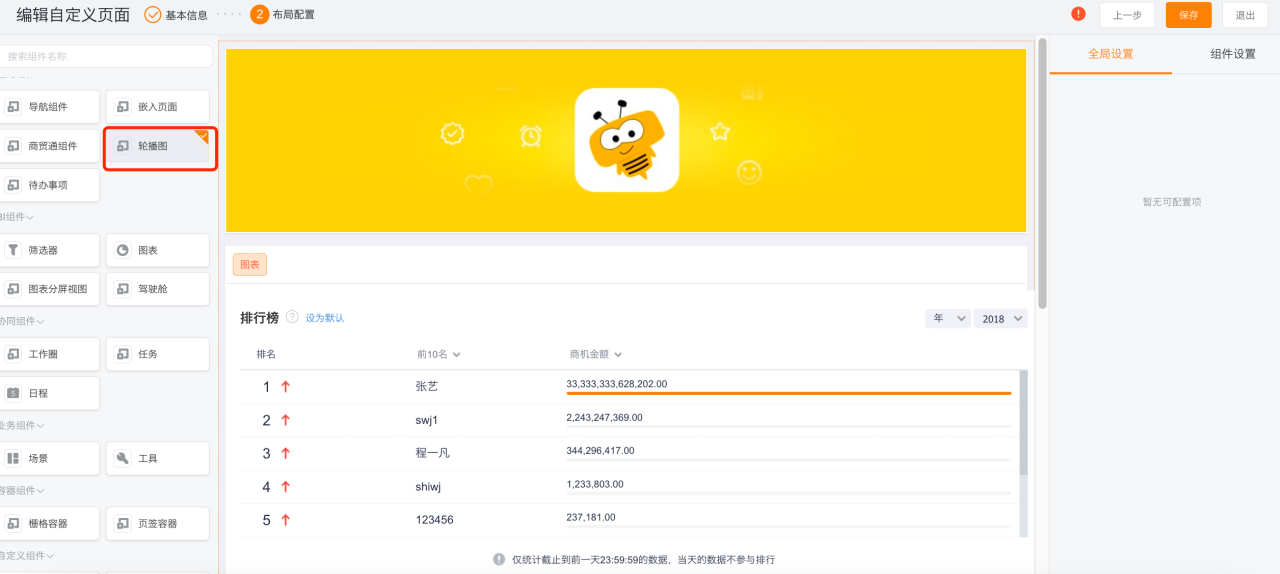Click the name shiwj in ranking
The width and height of the screenshot is (1280, 574).
coord(428,487)
